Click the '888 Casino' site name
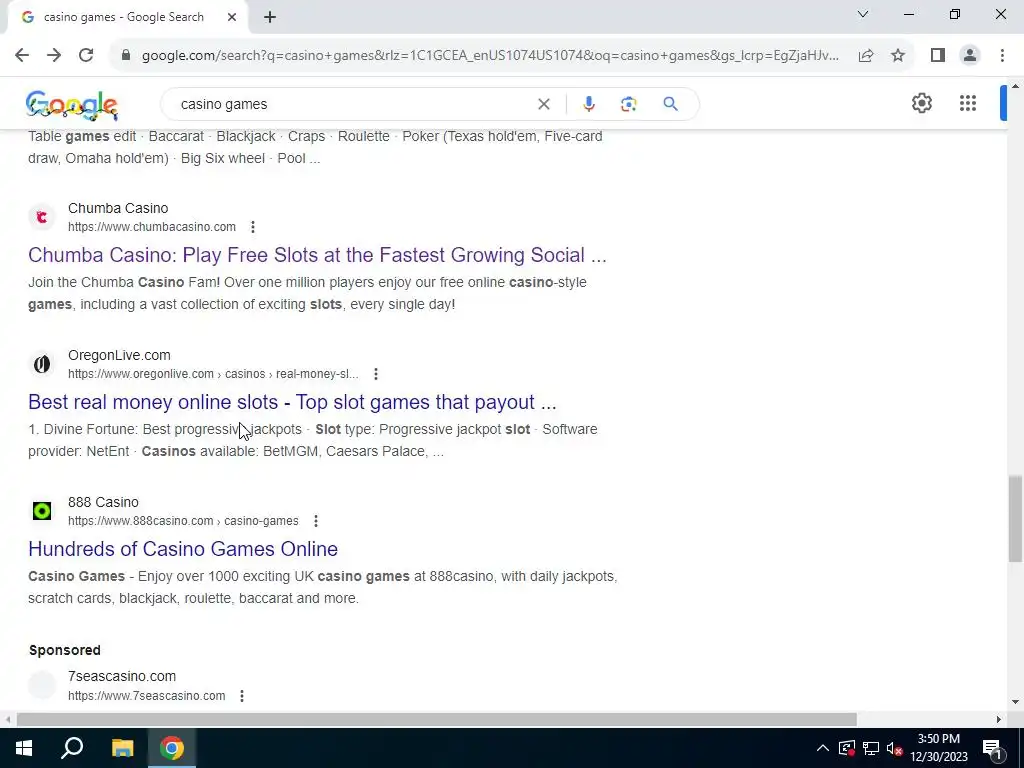 click(103, 502)
